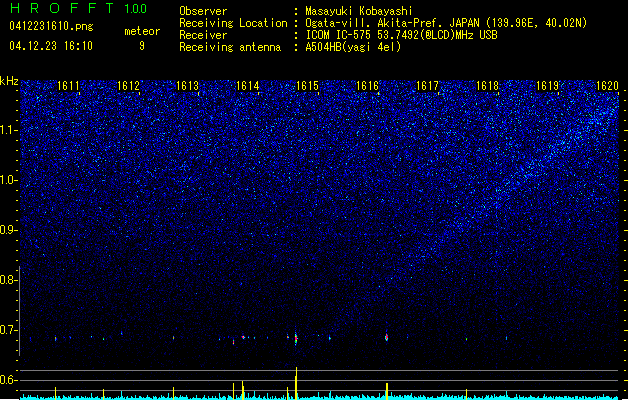Click the kHz axis unit label
Viewport: 629px width, 400px height.
pos(9,81)
